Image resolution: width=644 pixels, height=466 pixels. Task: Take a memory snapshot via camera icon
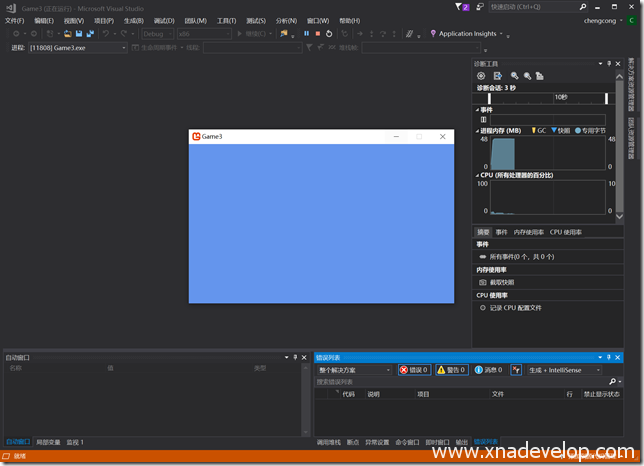(x=483, y=282)
